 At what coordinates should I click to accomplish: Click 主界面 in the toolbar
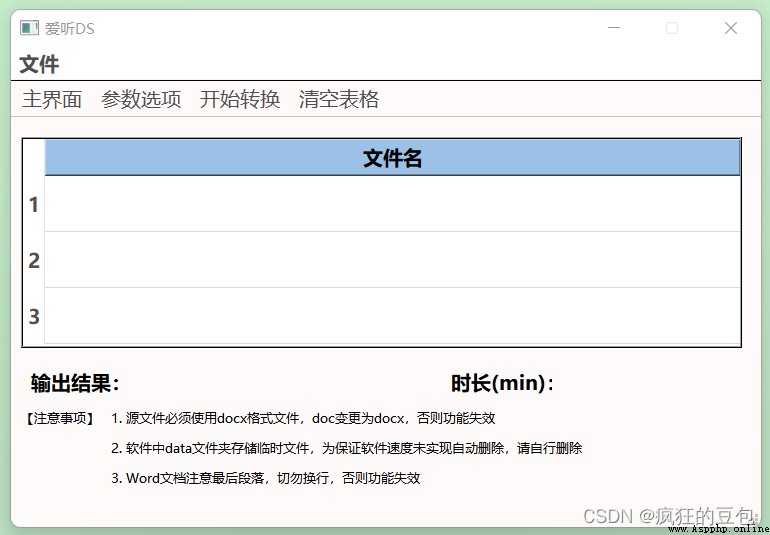(52, 99)
